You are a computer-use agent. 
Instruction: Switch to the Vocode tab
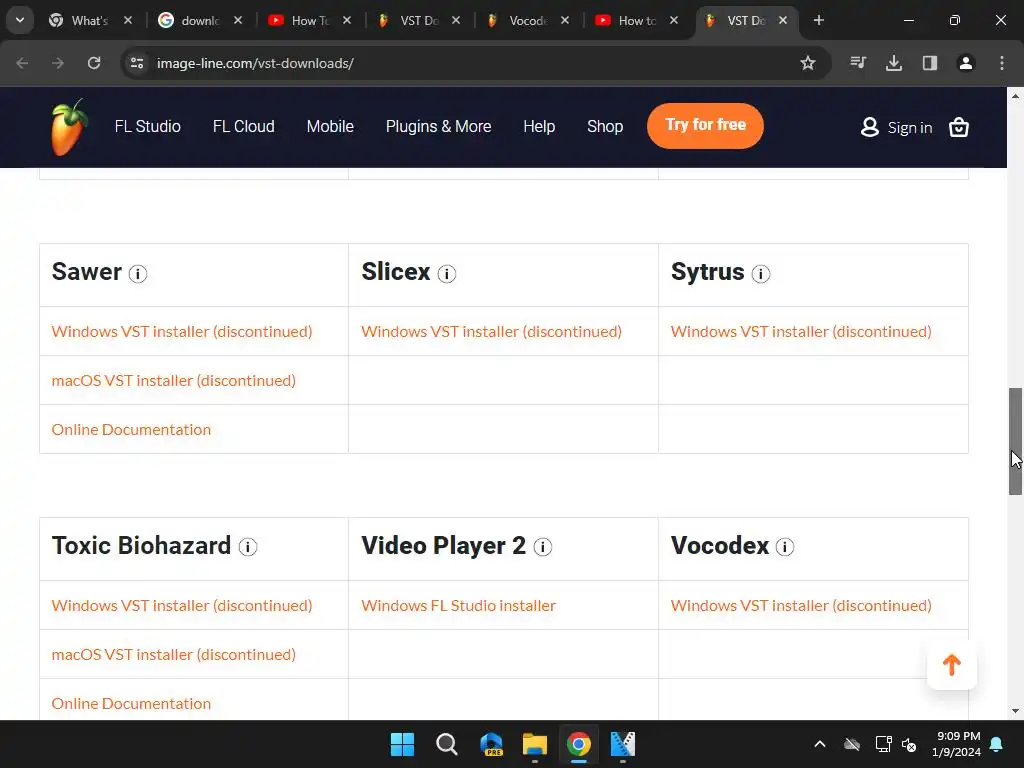pos(527,20)
